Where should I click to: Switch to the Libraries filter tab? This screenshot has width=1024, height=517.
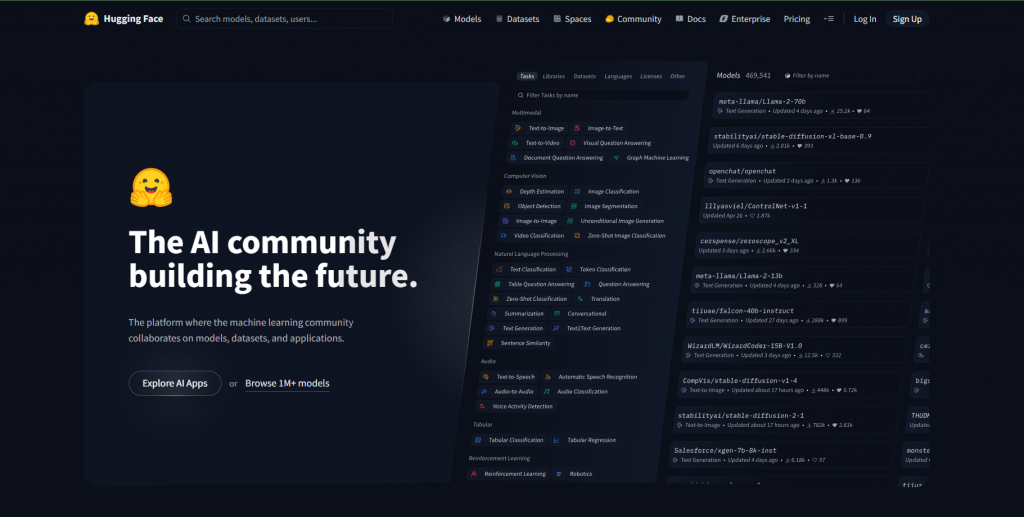[x=554, y=76]
